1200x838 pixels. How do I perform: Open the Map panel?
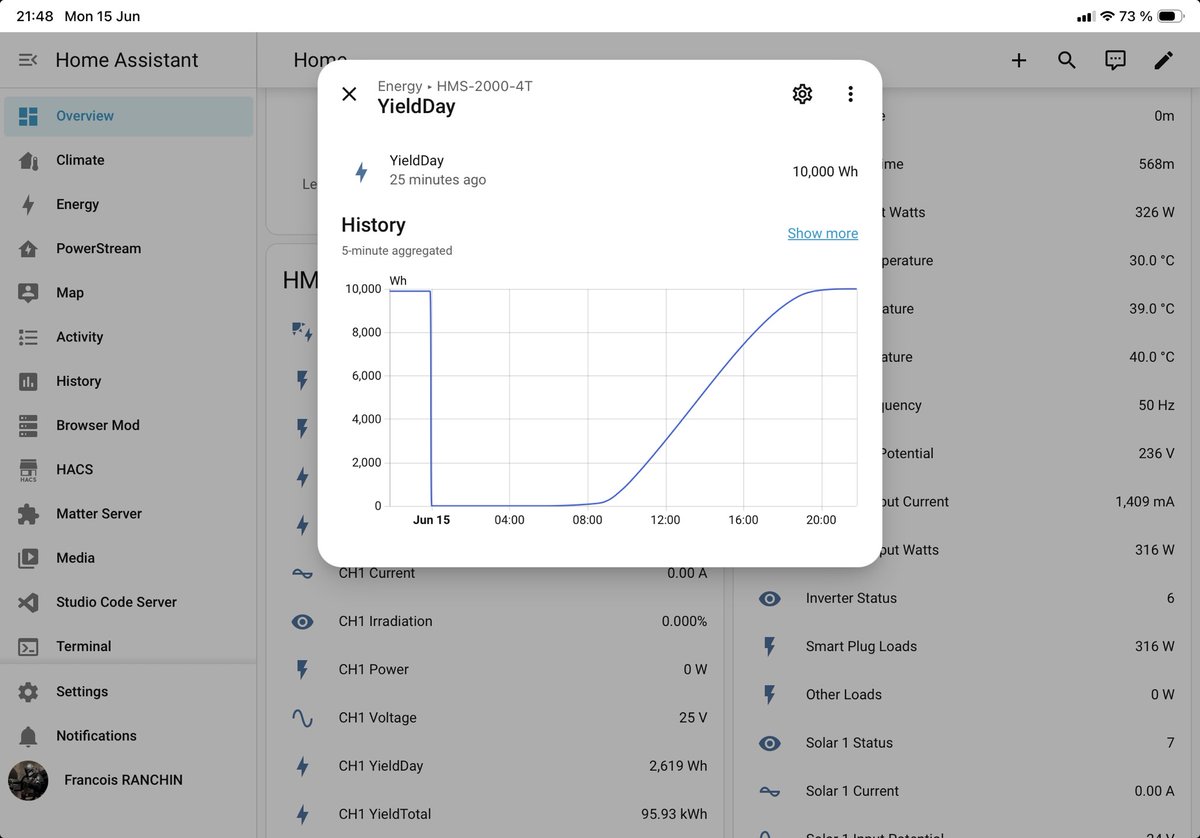(x=128, y=293)
